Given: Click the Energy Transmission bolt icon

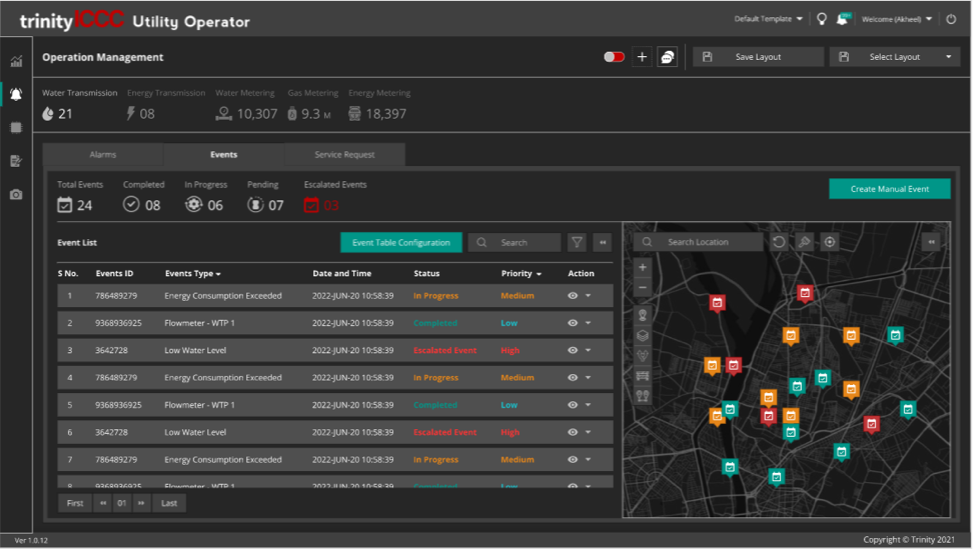Looking at the screenshot, I should pyautogui.click(x=131, y=113).
